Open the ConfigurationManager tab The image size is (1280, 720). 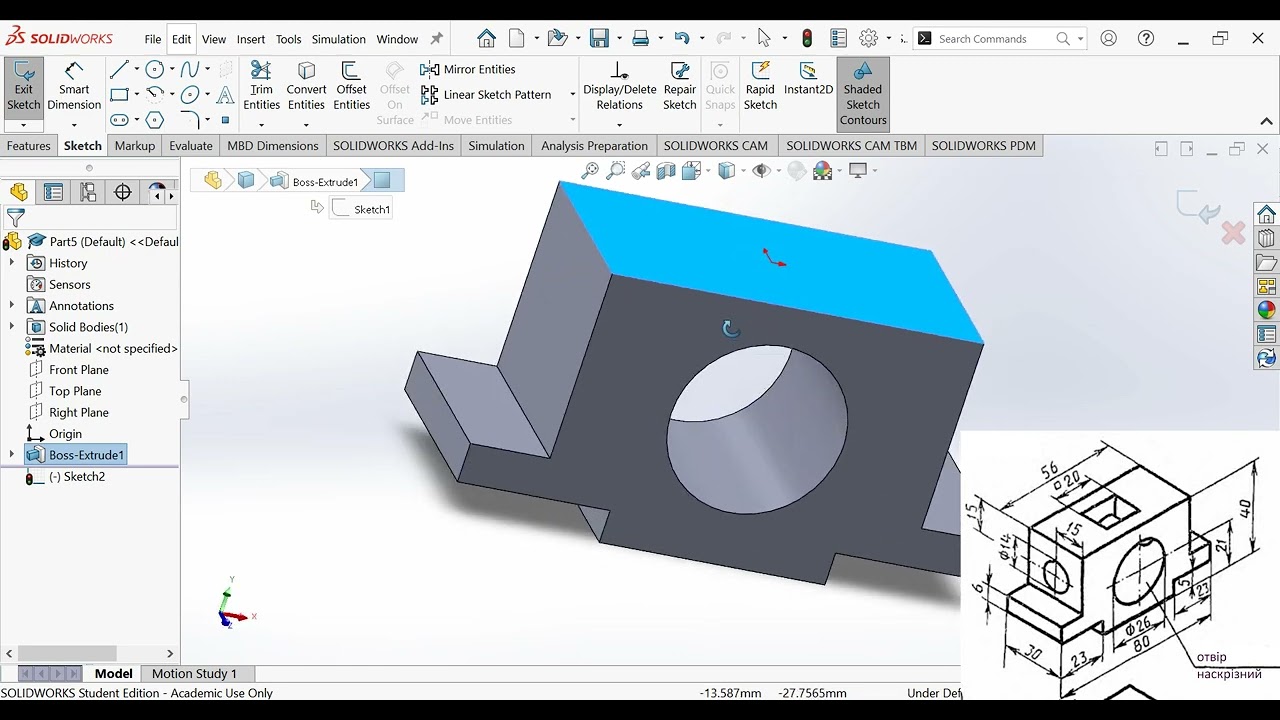pos(88,193)
